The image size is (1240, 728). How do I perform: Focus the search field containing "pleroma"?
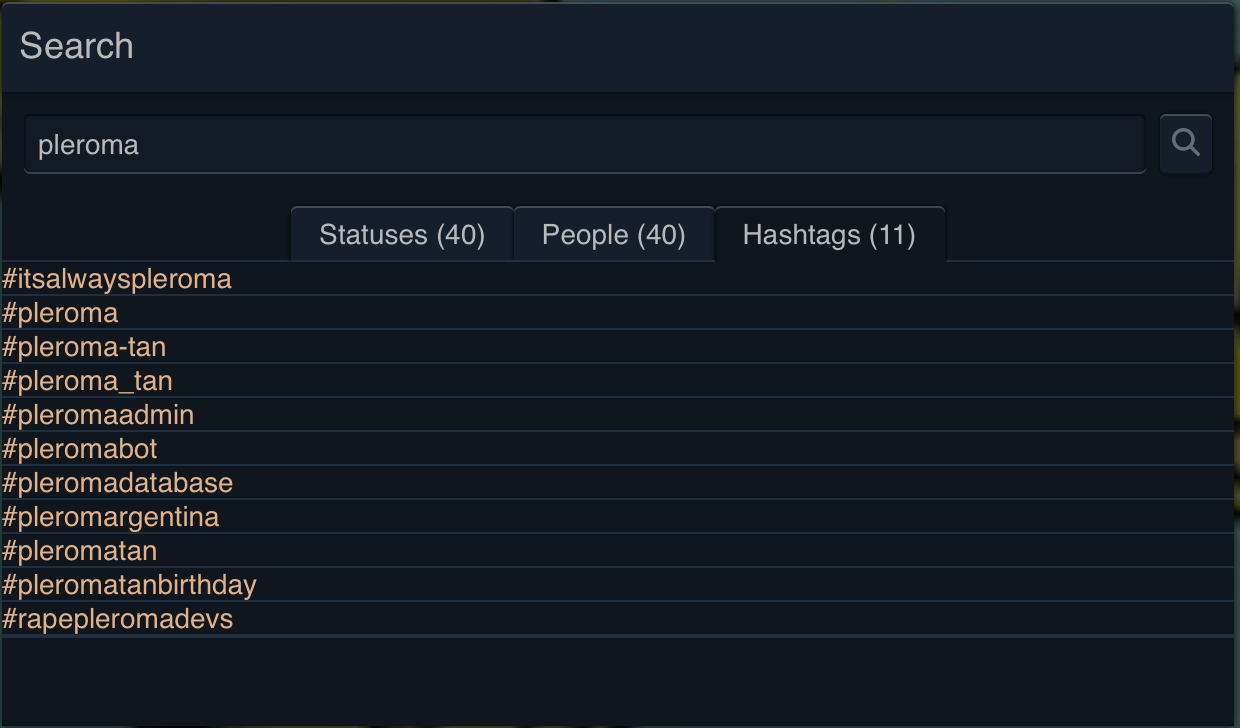click(x=584, y=145)
